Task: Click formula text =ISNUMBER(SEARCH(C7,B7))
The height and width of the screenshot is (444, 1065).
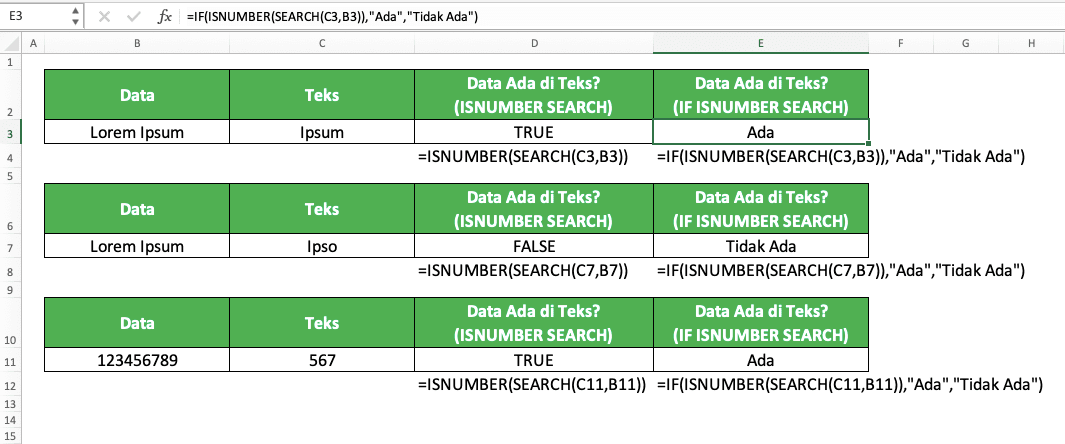Action: pos(522,272)
